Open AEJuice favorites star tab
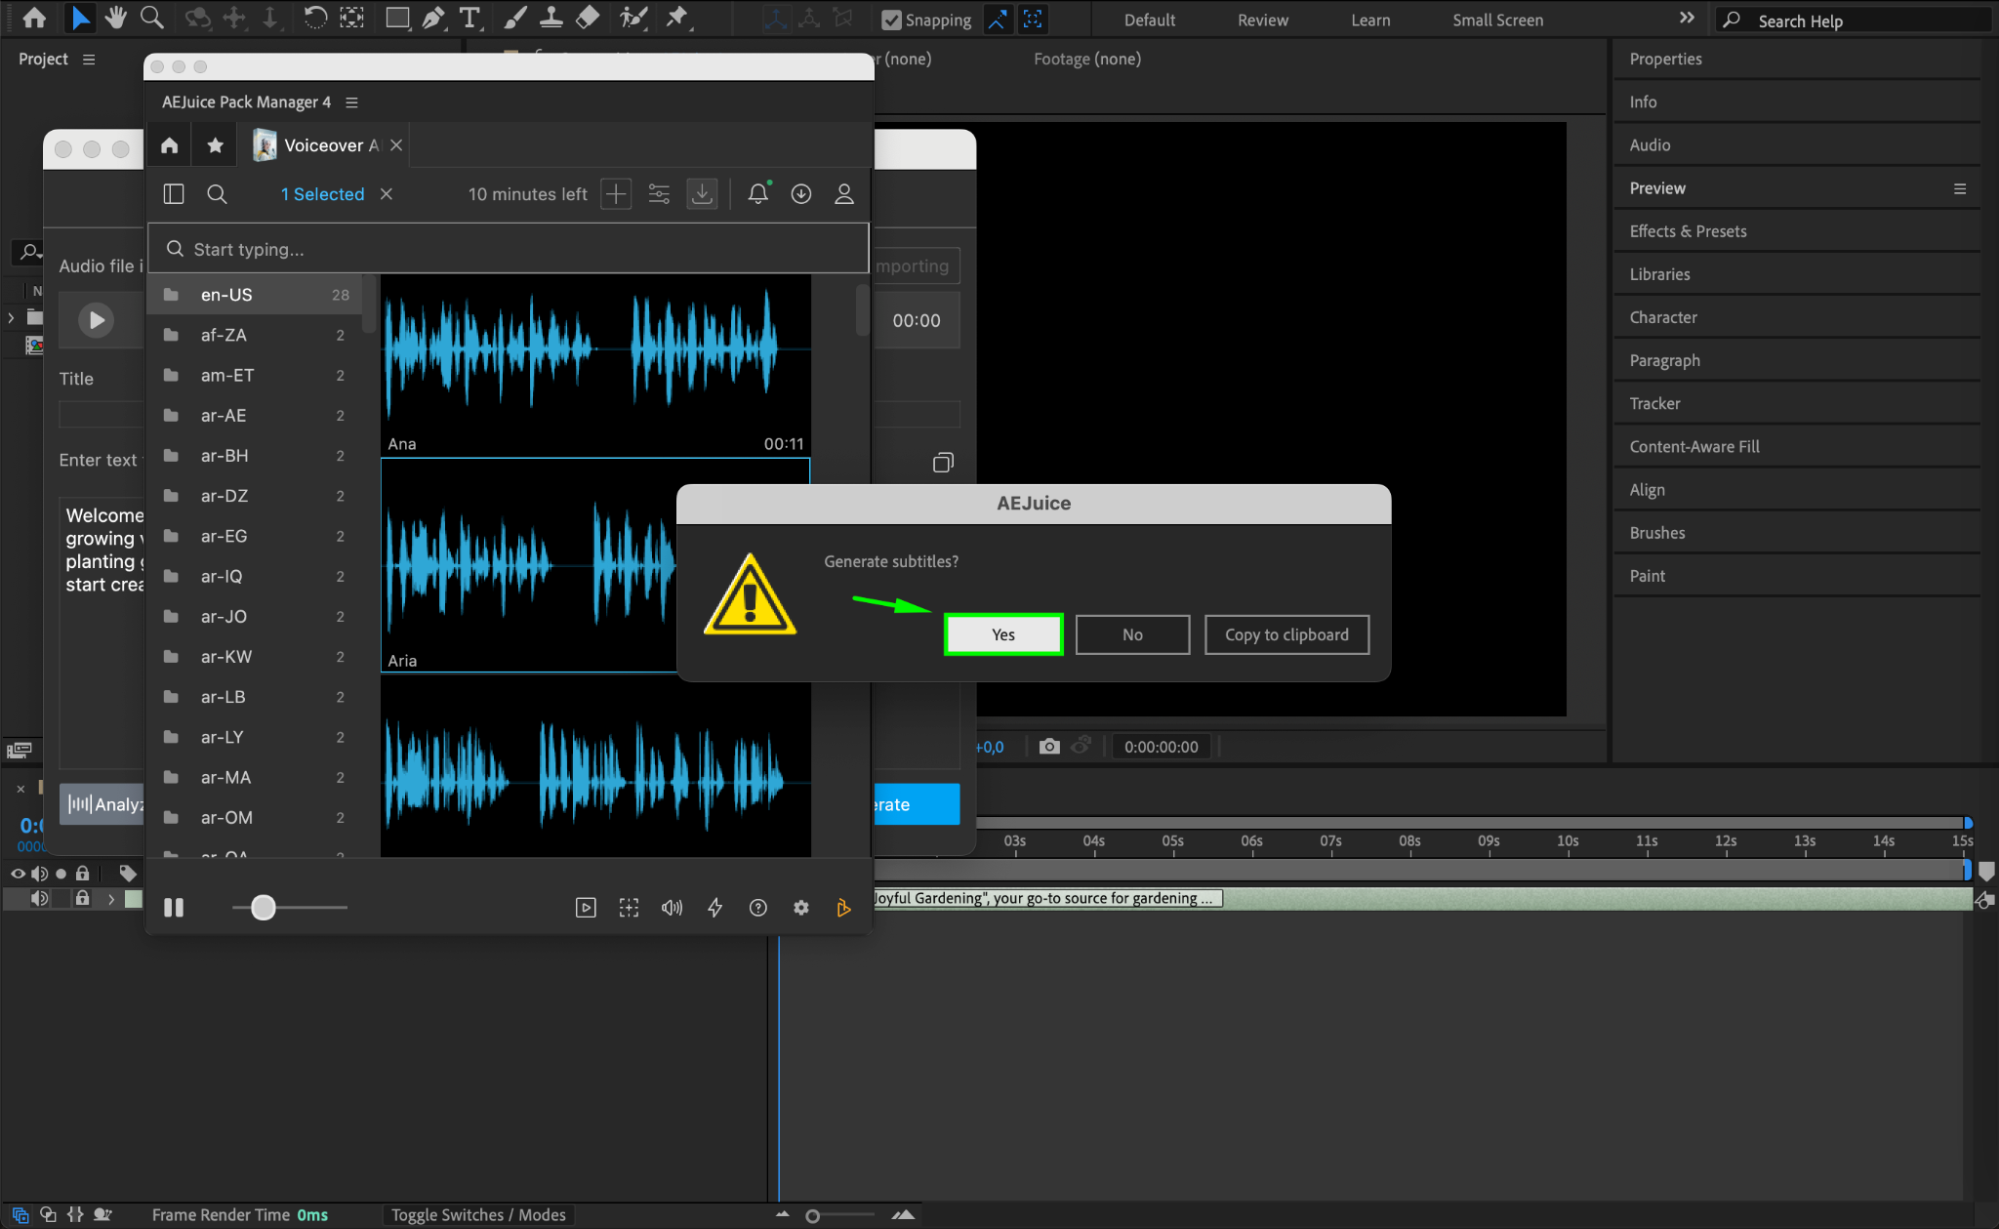Screen dimensions: 1999x1229 click(215, 145)
